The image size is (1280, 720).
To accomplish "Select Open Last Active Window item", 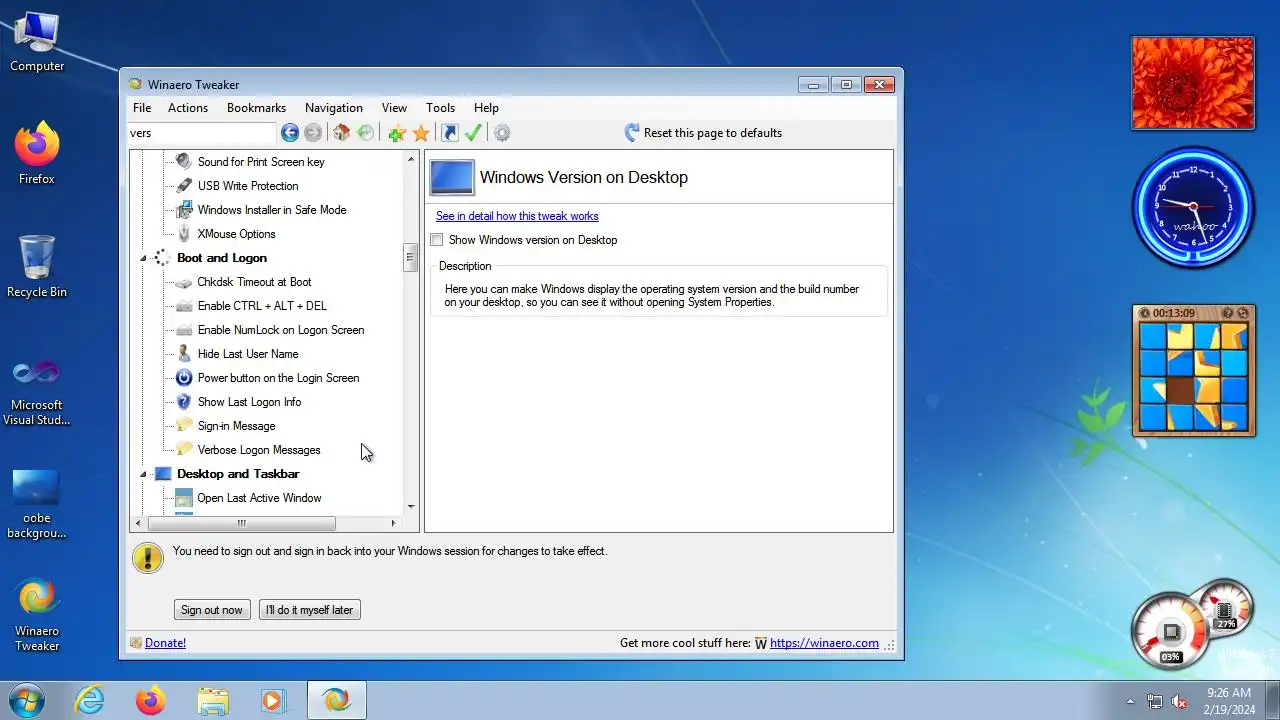I will [x=259, y=498].
